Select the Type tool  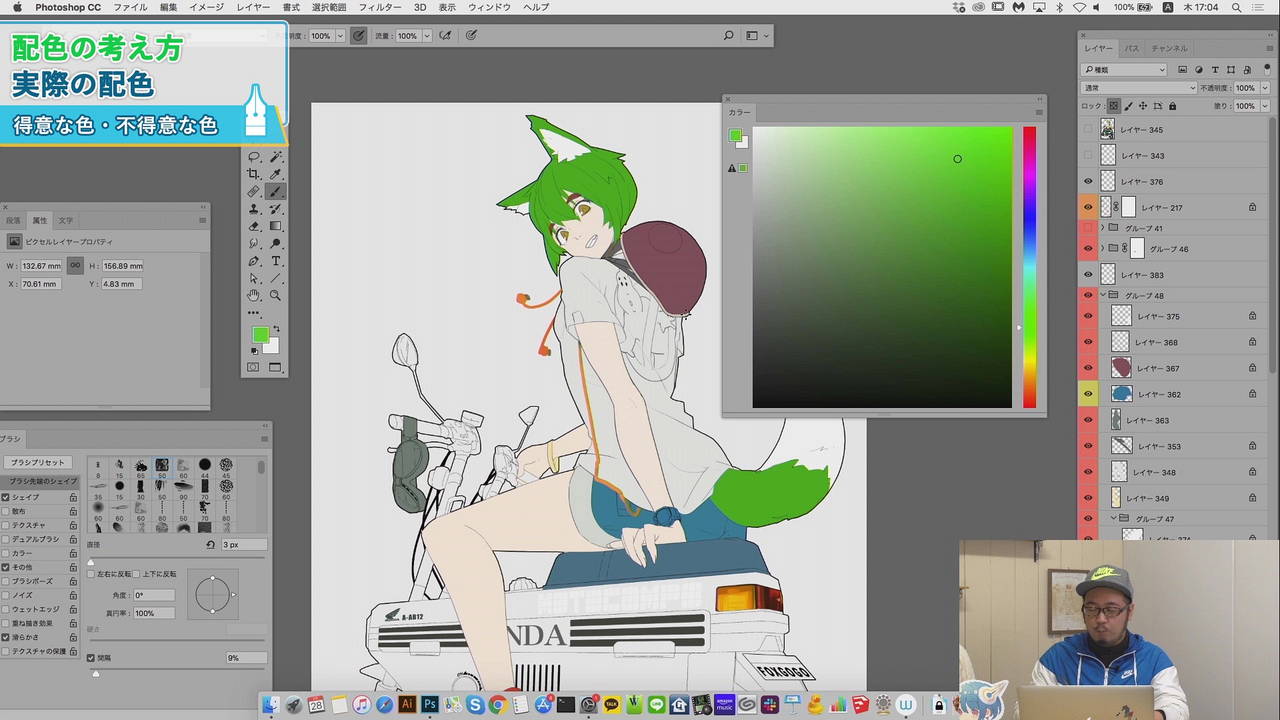coord(276,261)
